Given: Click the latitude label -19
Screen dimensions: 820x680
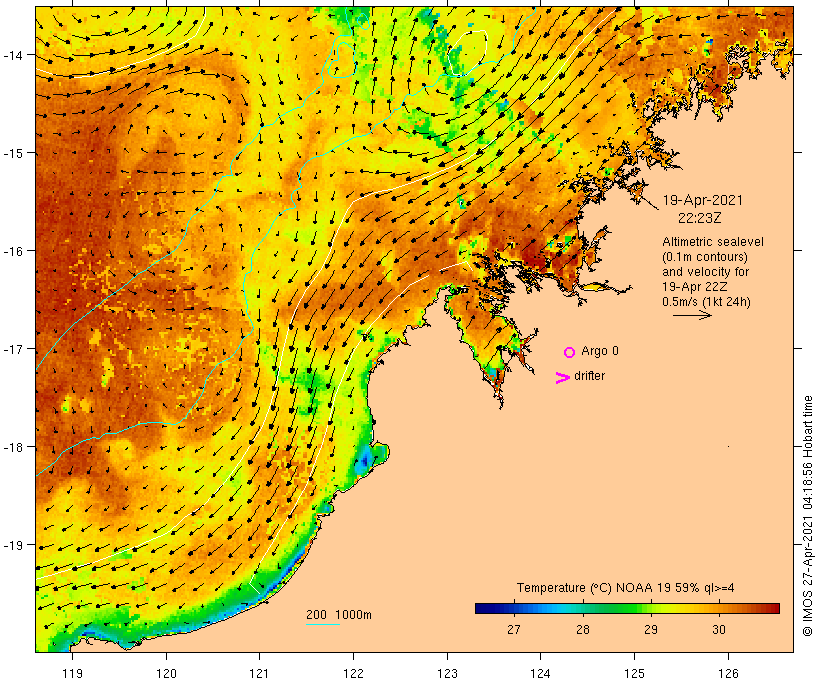Looking at the screenshot, I should (x=13, y=545).
